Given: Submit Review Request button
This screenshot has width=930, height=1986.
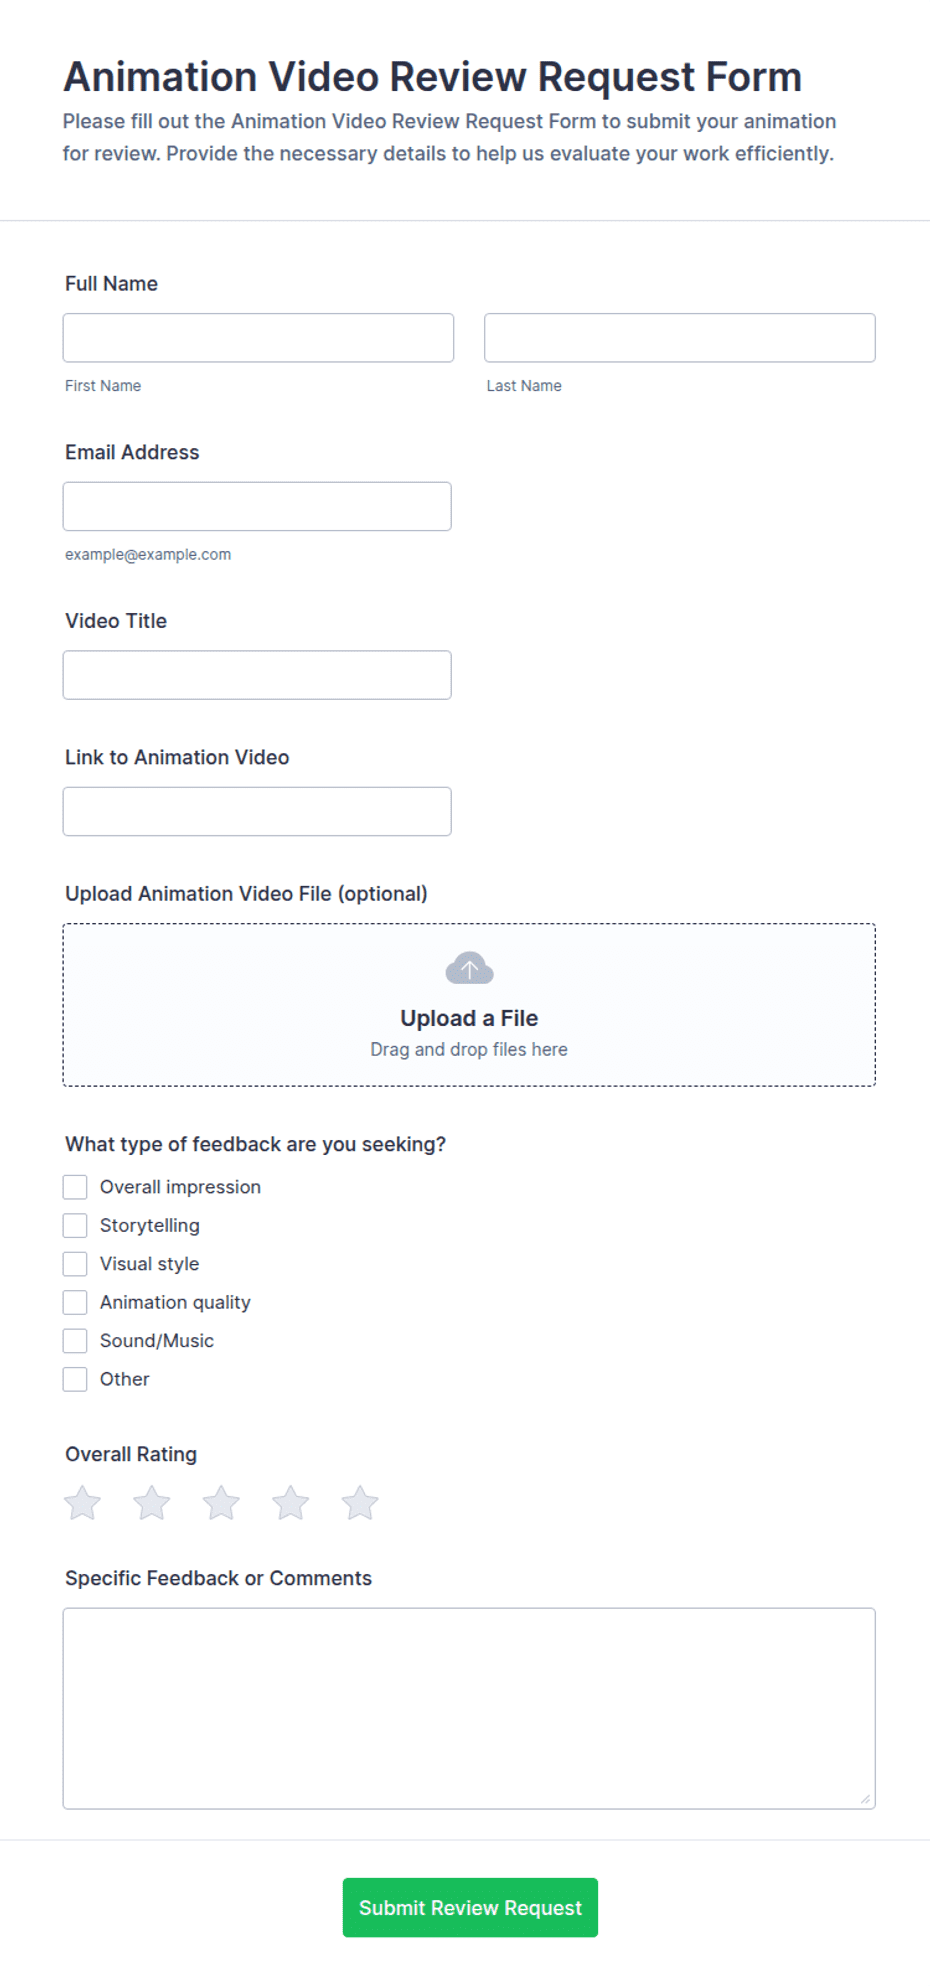Looking at the screenshot, I should pos(470,1907).
